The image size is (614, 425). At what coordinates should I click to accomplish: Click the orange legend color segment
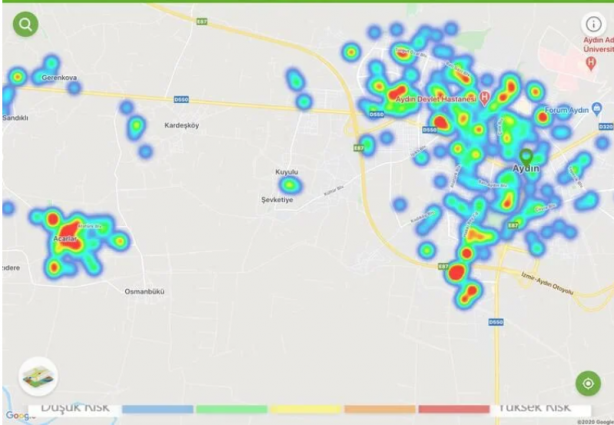(x=380, y=409)
